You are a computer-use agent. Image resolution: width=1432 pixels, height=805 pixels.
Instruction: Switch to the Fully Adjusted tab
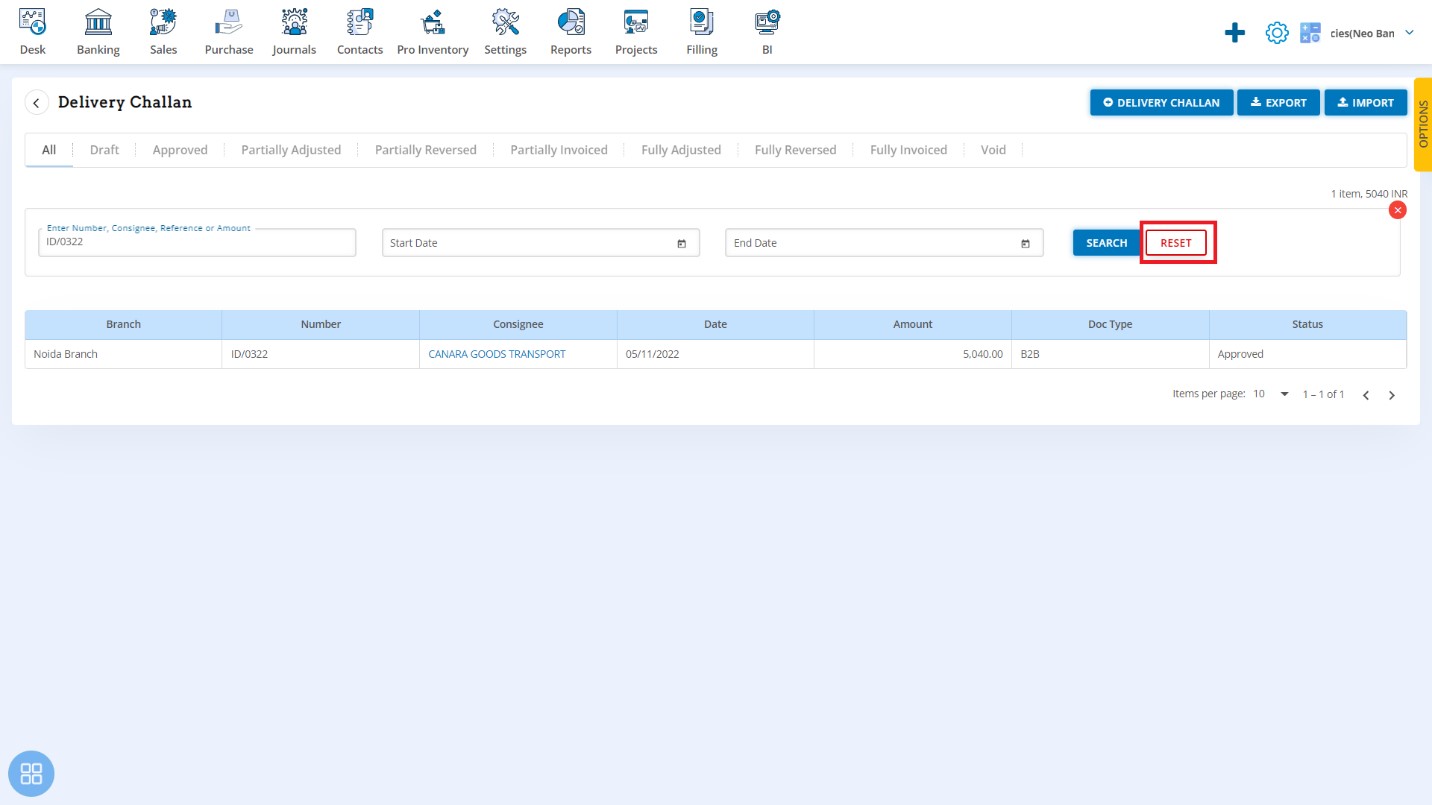tap(681, 150)
